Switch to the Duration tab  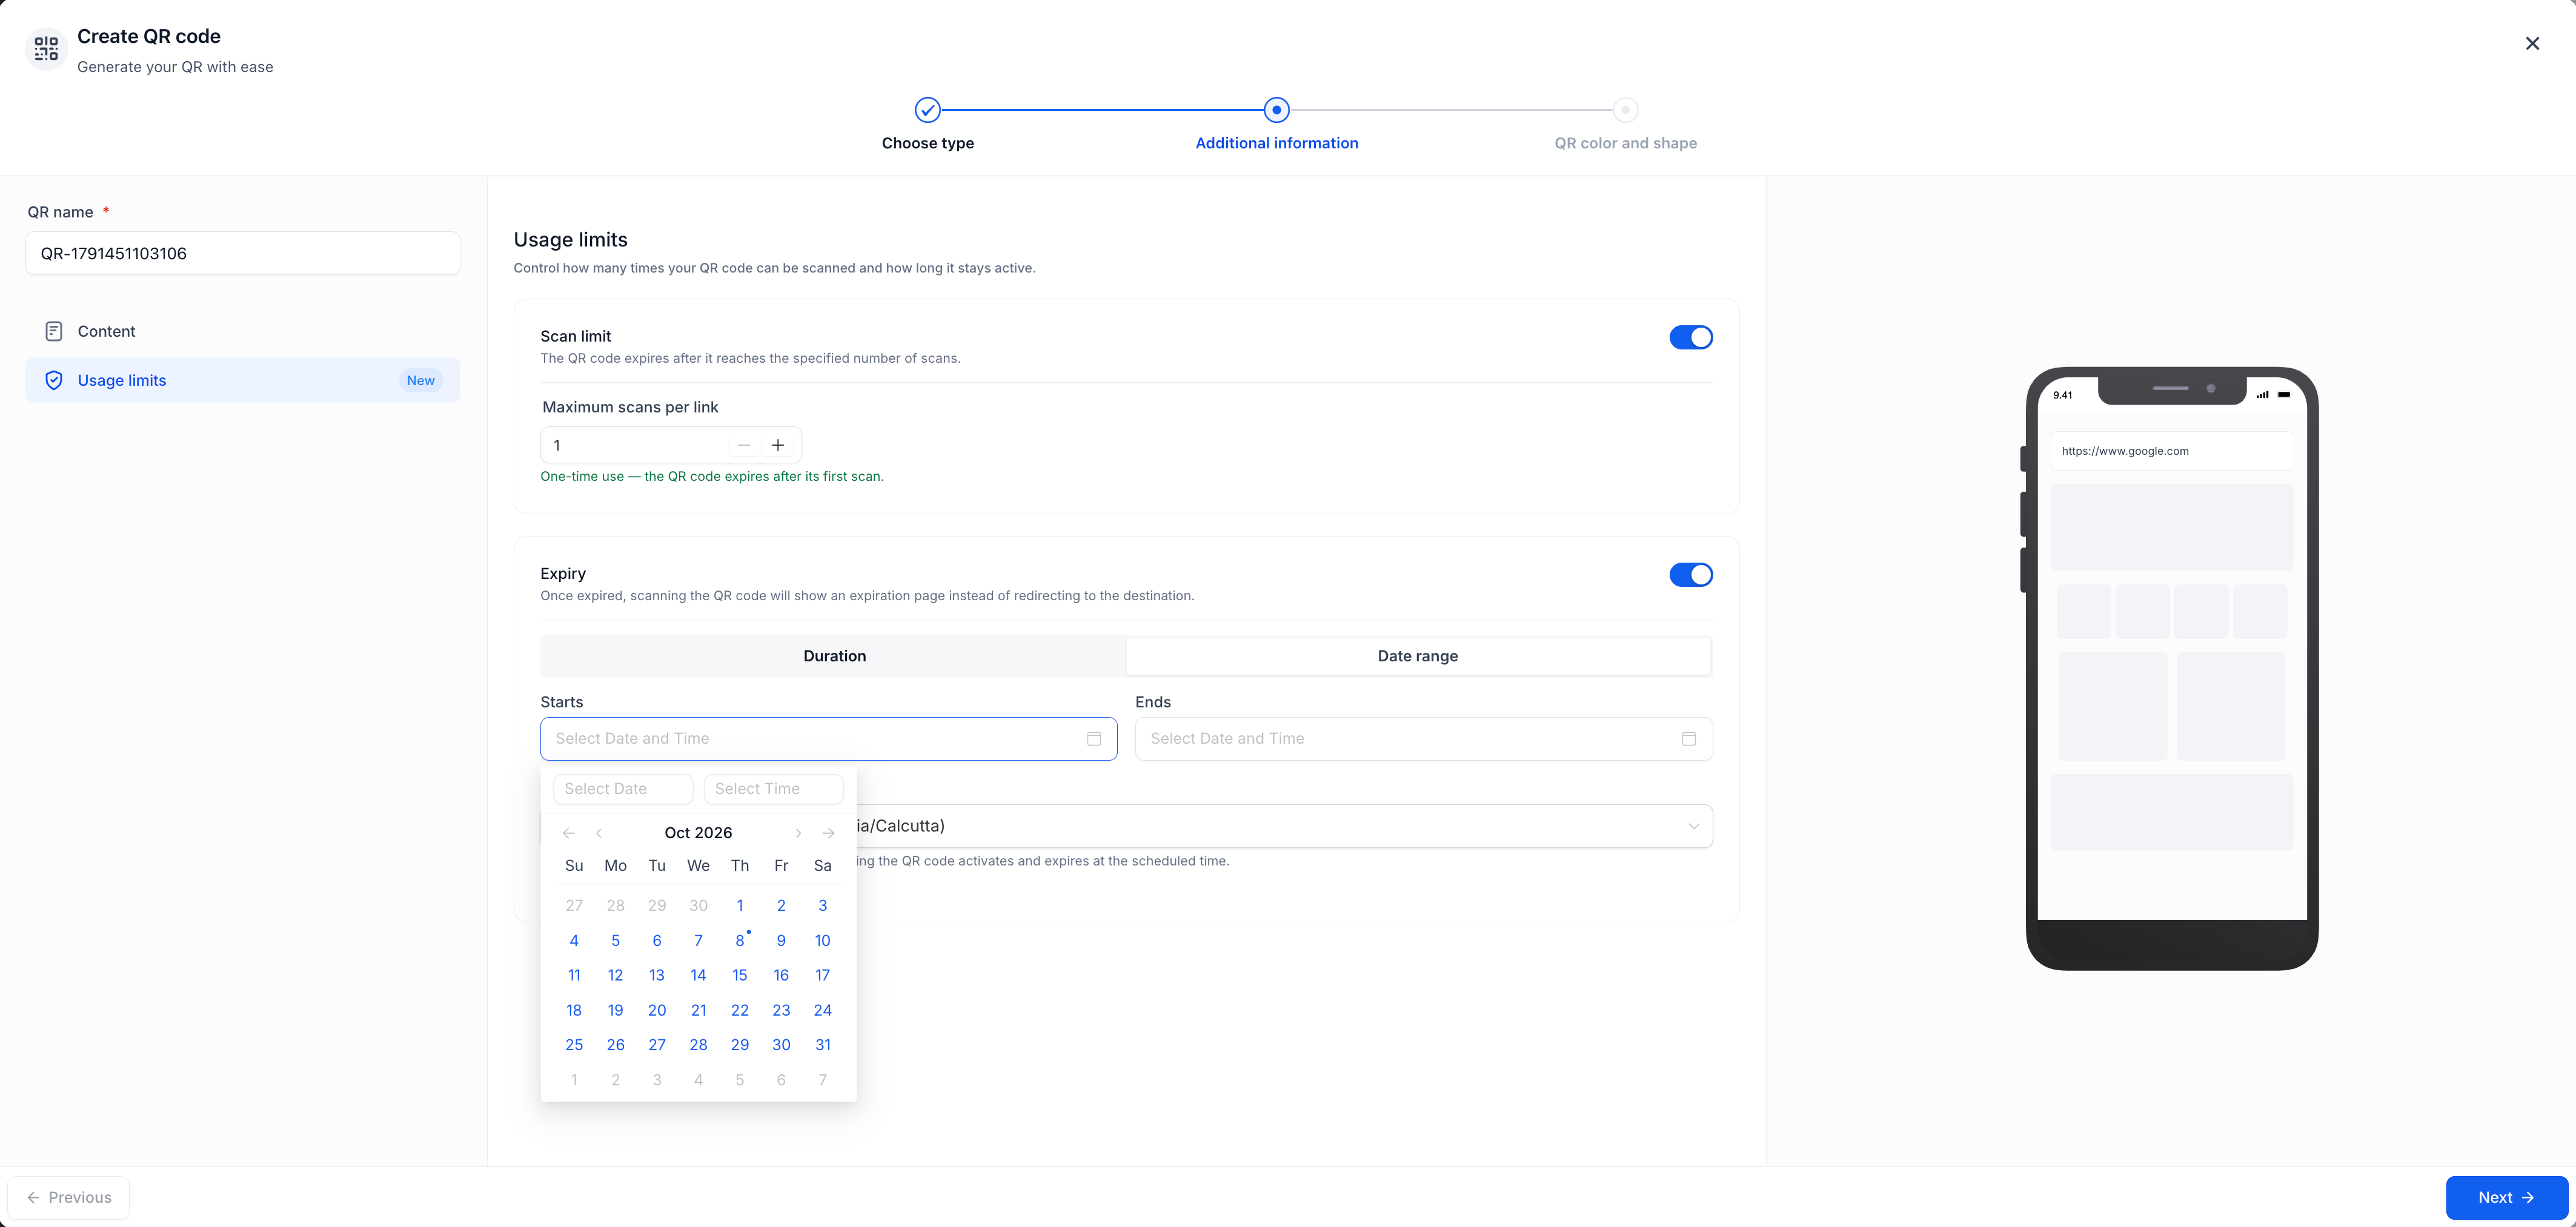coord(834,656)
